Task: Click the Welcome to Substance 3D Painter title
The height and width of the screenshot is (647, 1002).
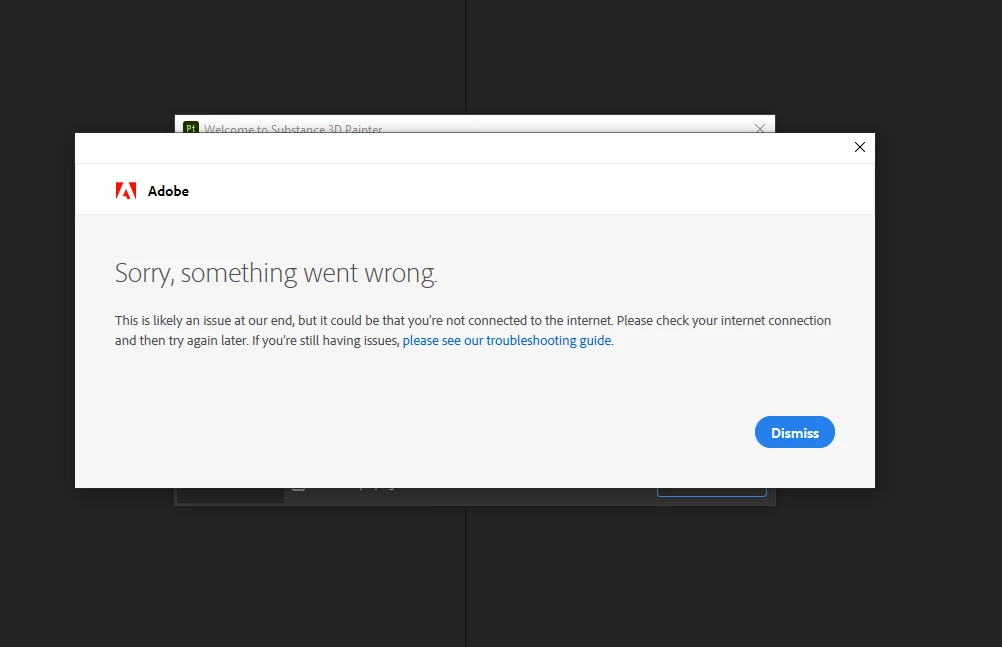Action: point(293,129)
